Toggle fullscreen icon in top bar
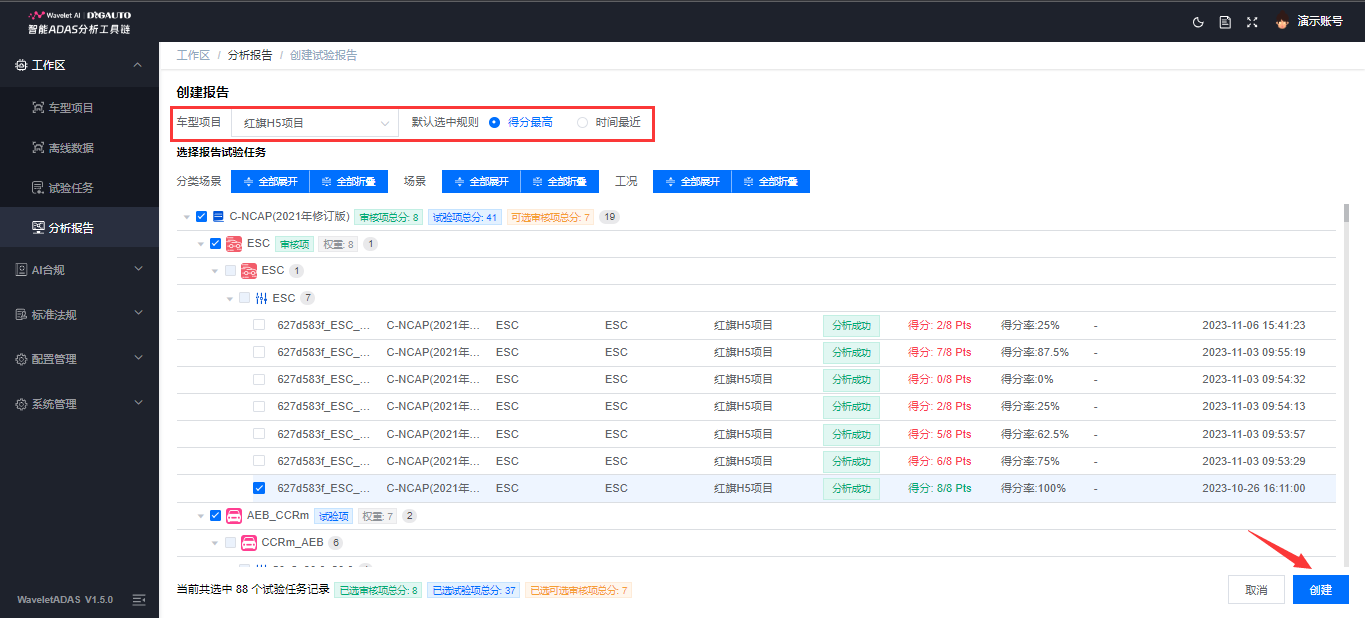The image size is (1365, 618). [x=1252, y=22]
